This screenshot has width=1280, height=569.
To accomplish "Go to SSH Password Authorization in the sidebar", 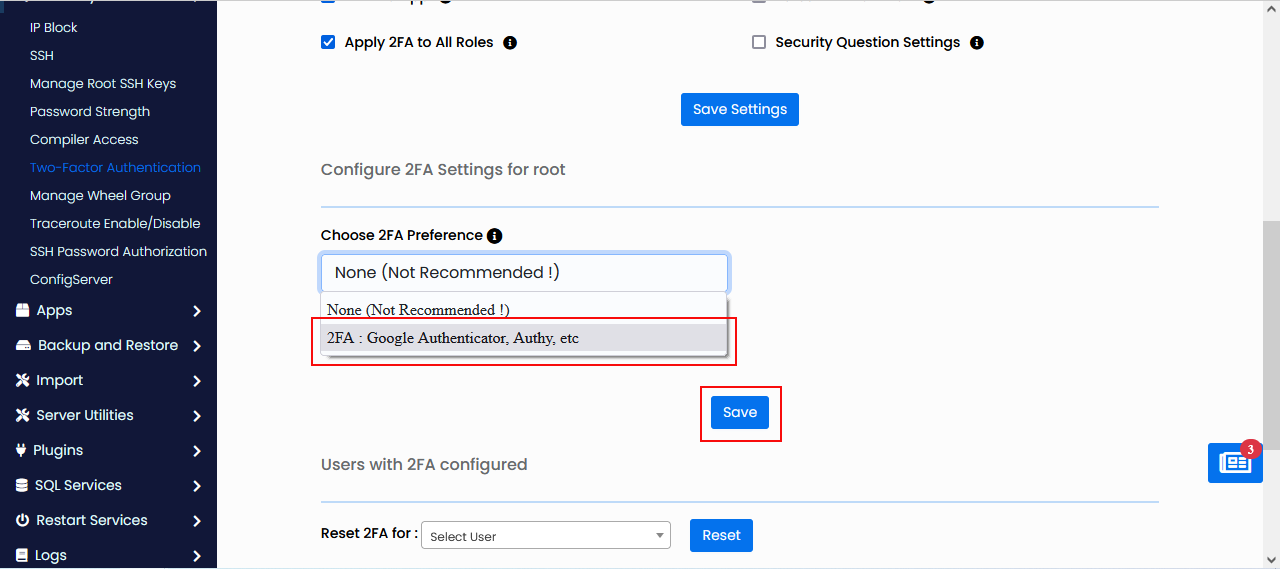I will click(118, 252).
